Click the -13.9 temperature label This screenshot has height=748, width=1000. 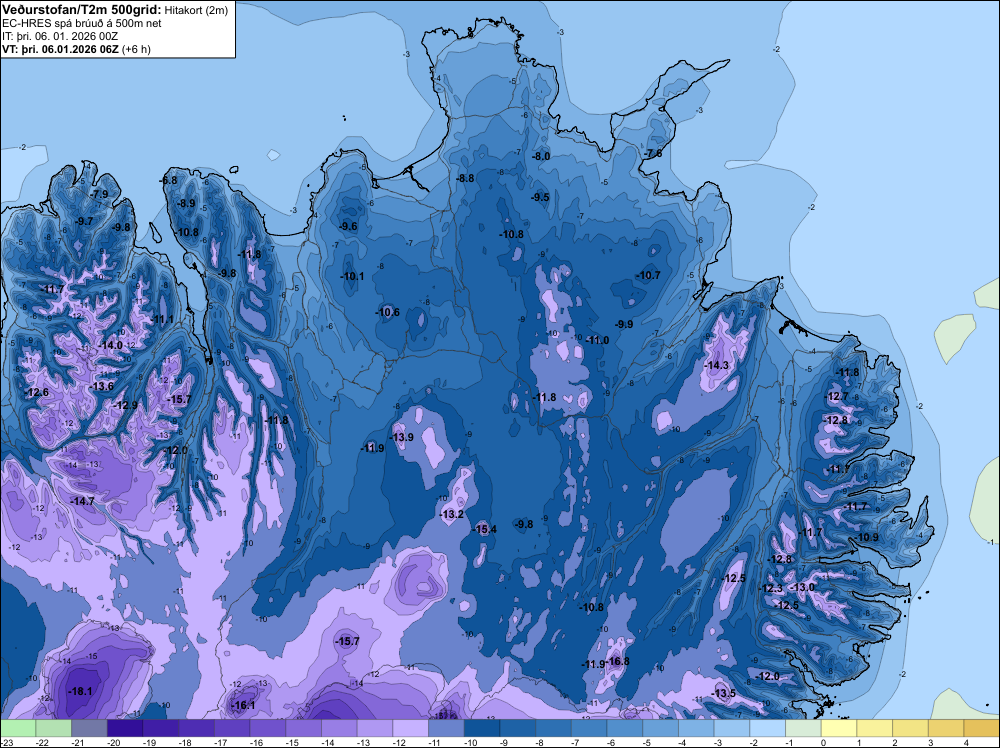(x=401, y=437)
